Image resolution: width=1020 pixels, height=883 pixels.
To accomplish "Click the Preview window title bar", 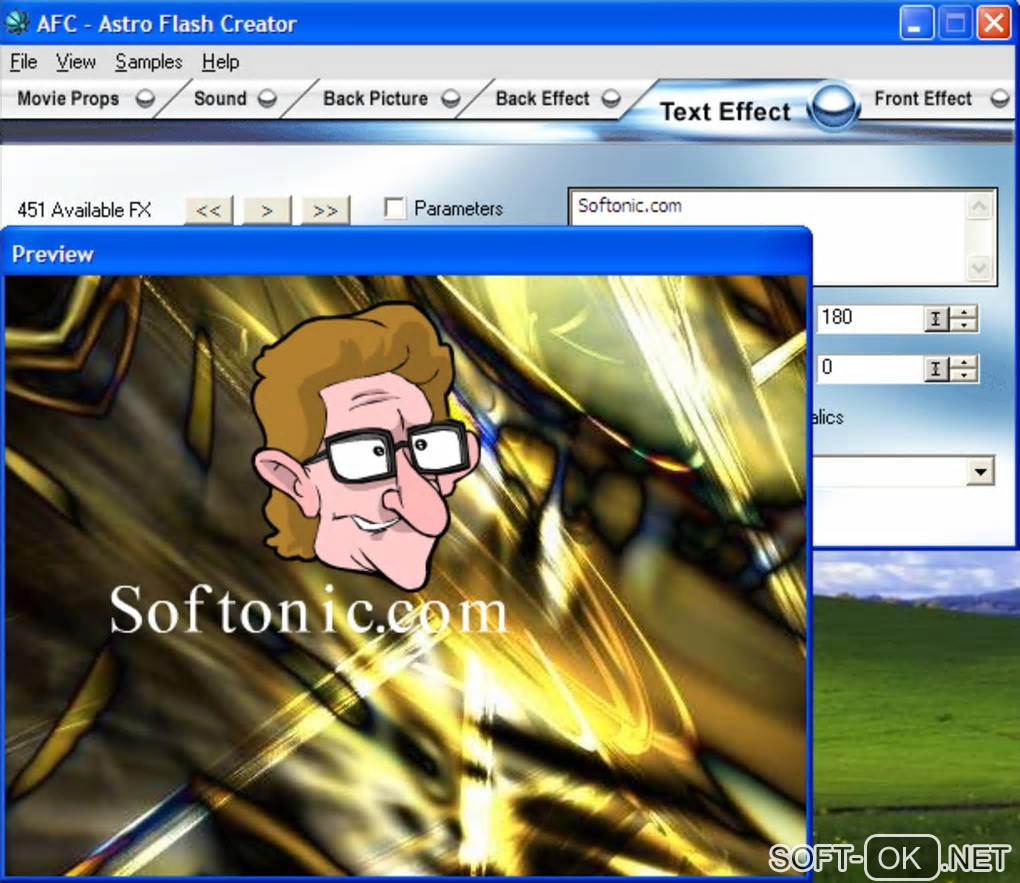I will coord(406,254).
